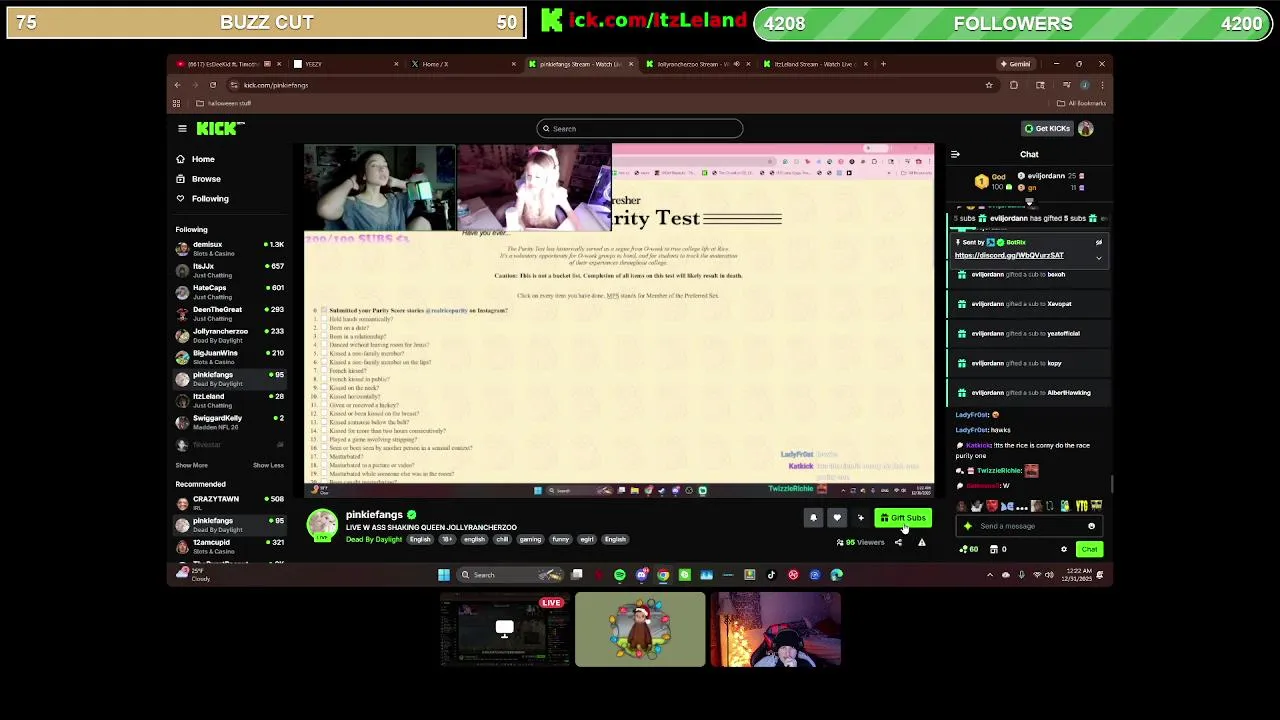Open Following in the sidebar
This screenshot has width=1280, height=720.
point(210,198)
